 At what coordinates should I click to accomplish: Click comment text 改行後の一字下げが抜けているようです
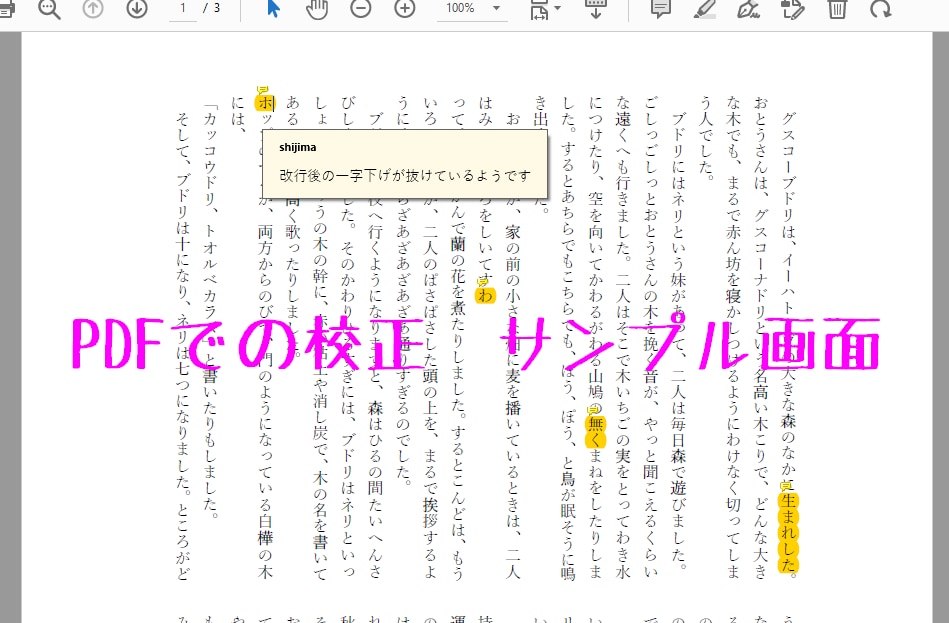pyautogui.click(x=405, y=176)
